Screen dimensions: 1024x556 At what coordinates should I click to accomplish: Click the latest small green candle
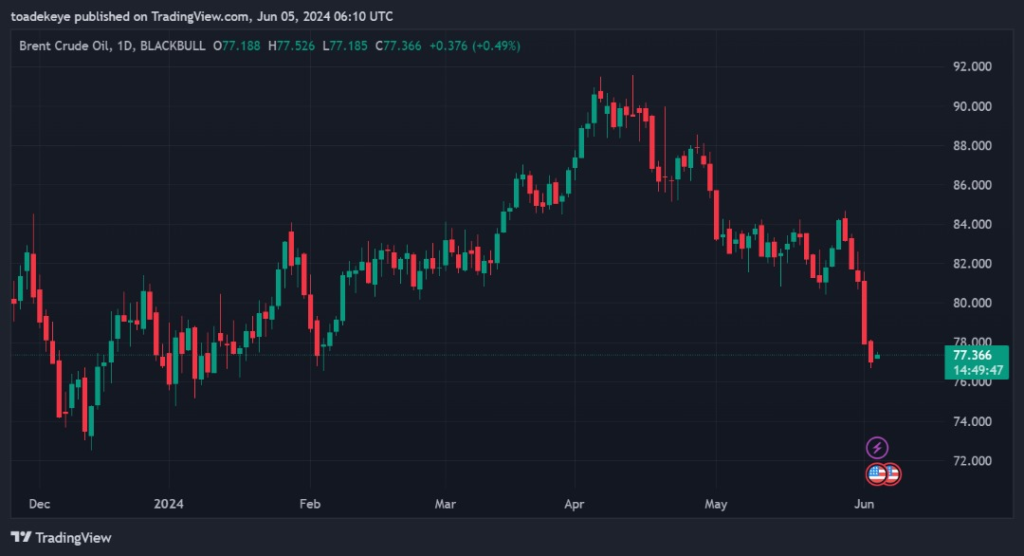coord(877,356)
